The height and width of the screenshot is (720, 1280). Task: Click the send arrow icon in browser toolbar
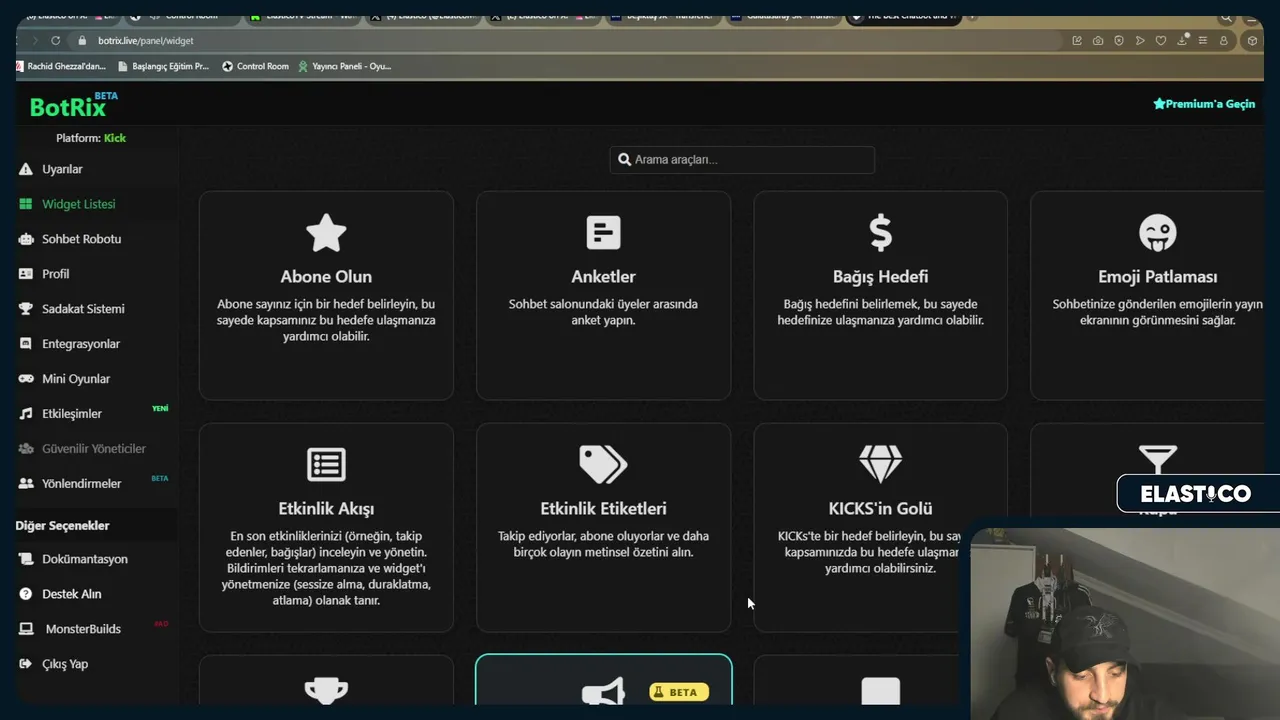1140,41
